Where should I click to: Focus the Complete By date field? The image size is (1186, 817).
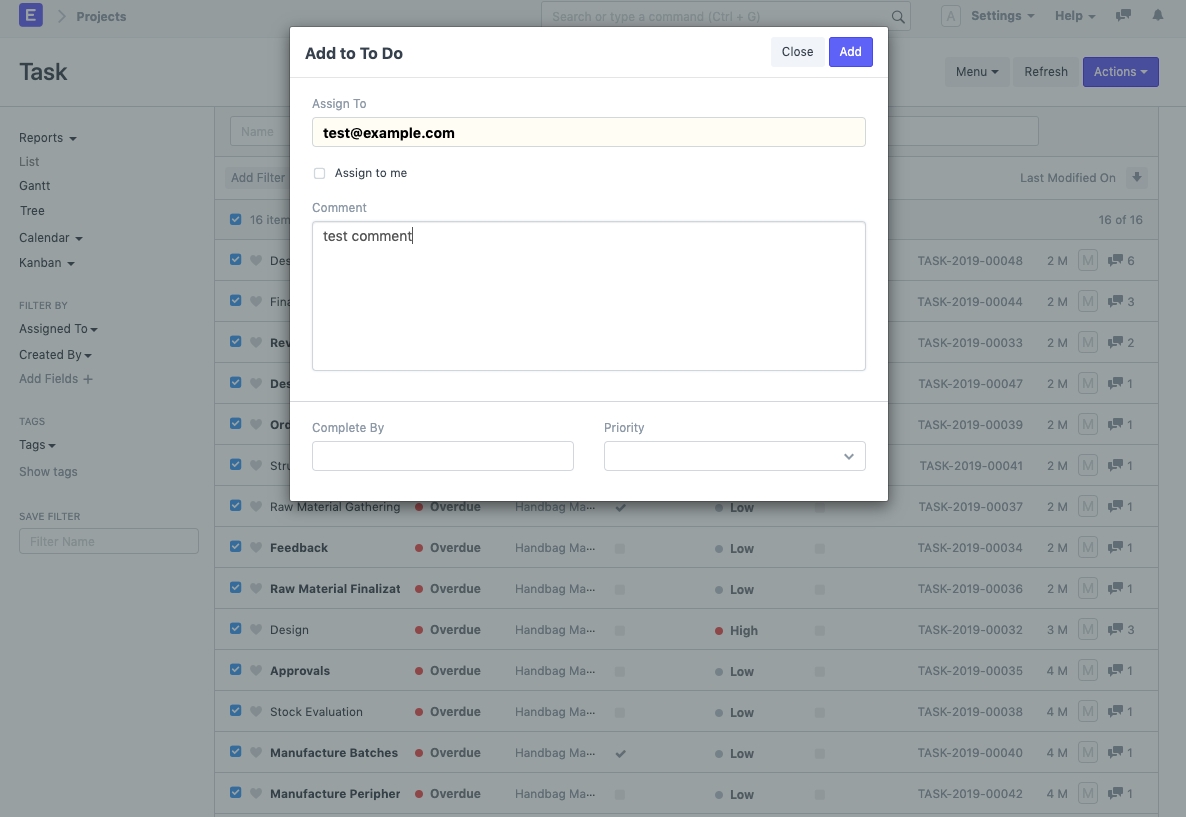point(442,456)
